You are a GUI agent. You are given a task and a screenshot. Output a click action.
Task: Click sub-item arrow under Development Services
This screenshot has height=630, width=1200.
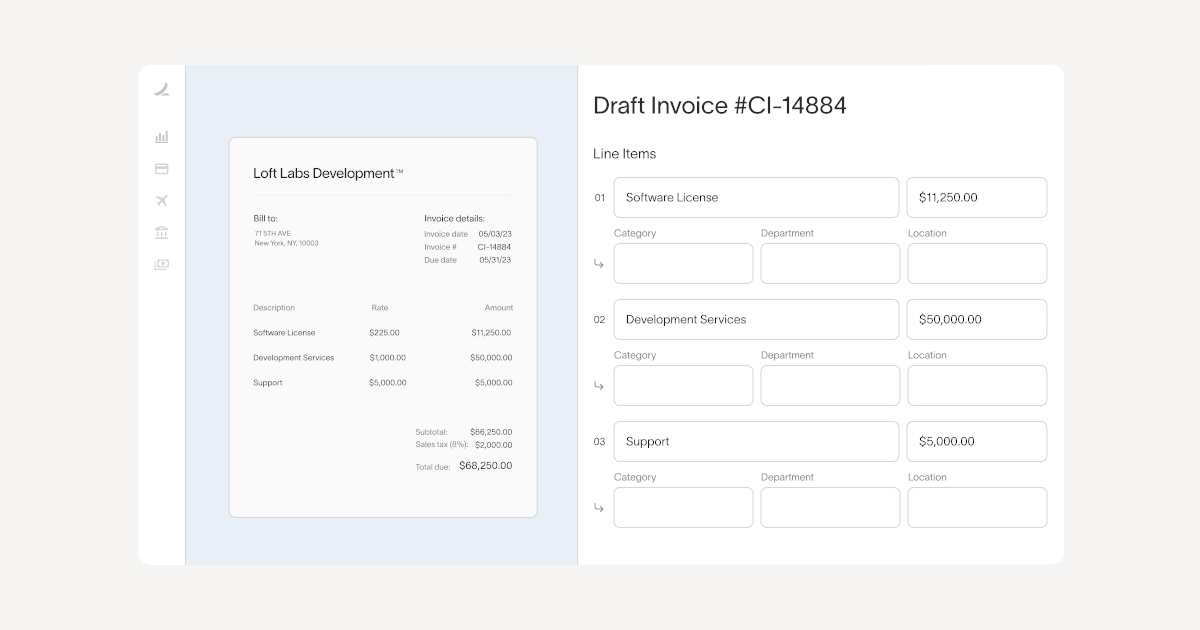pyautogui.click(x=599, y=386)
